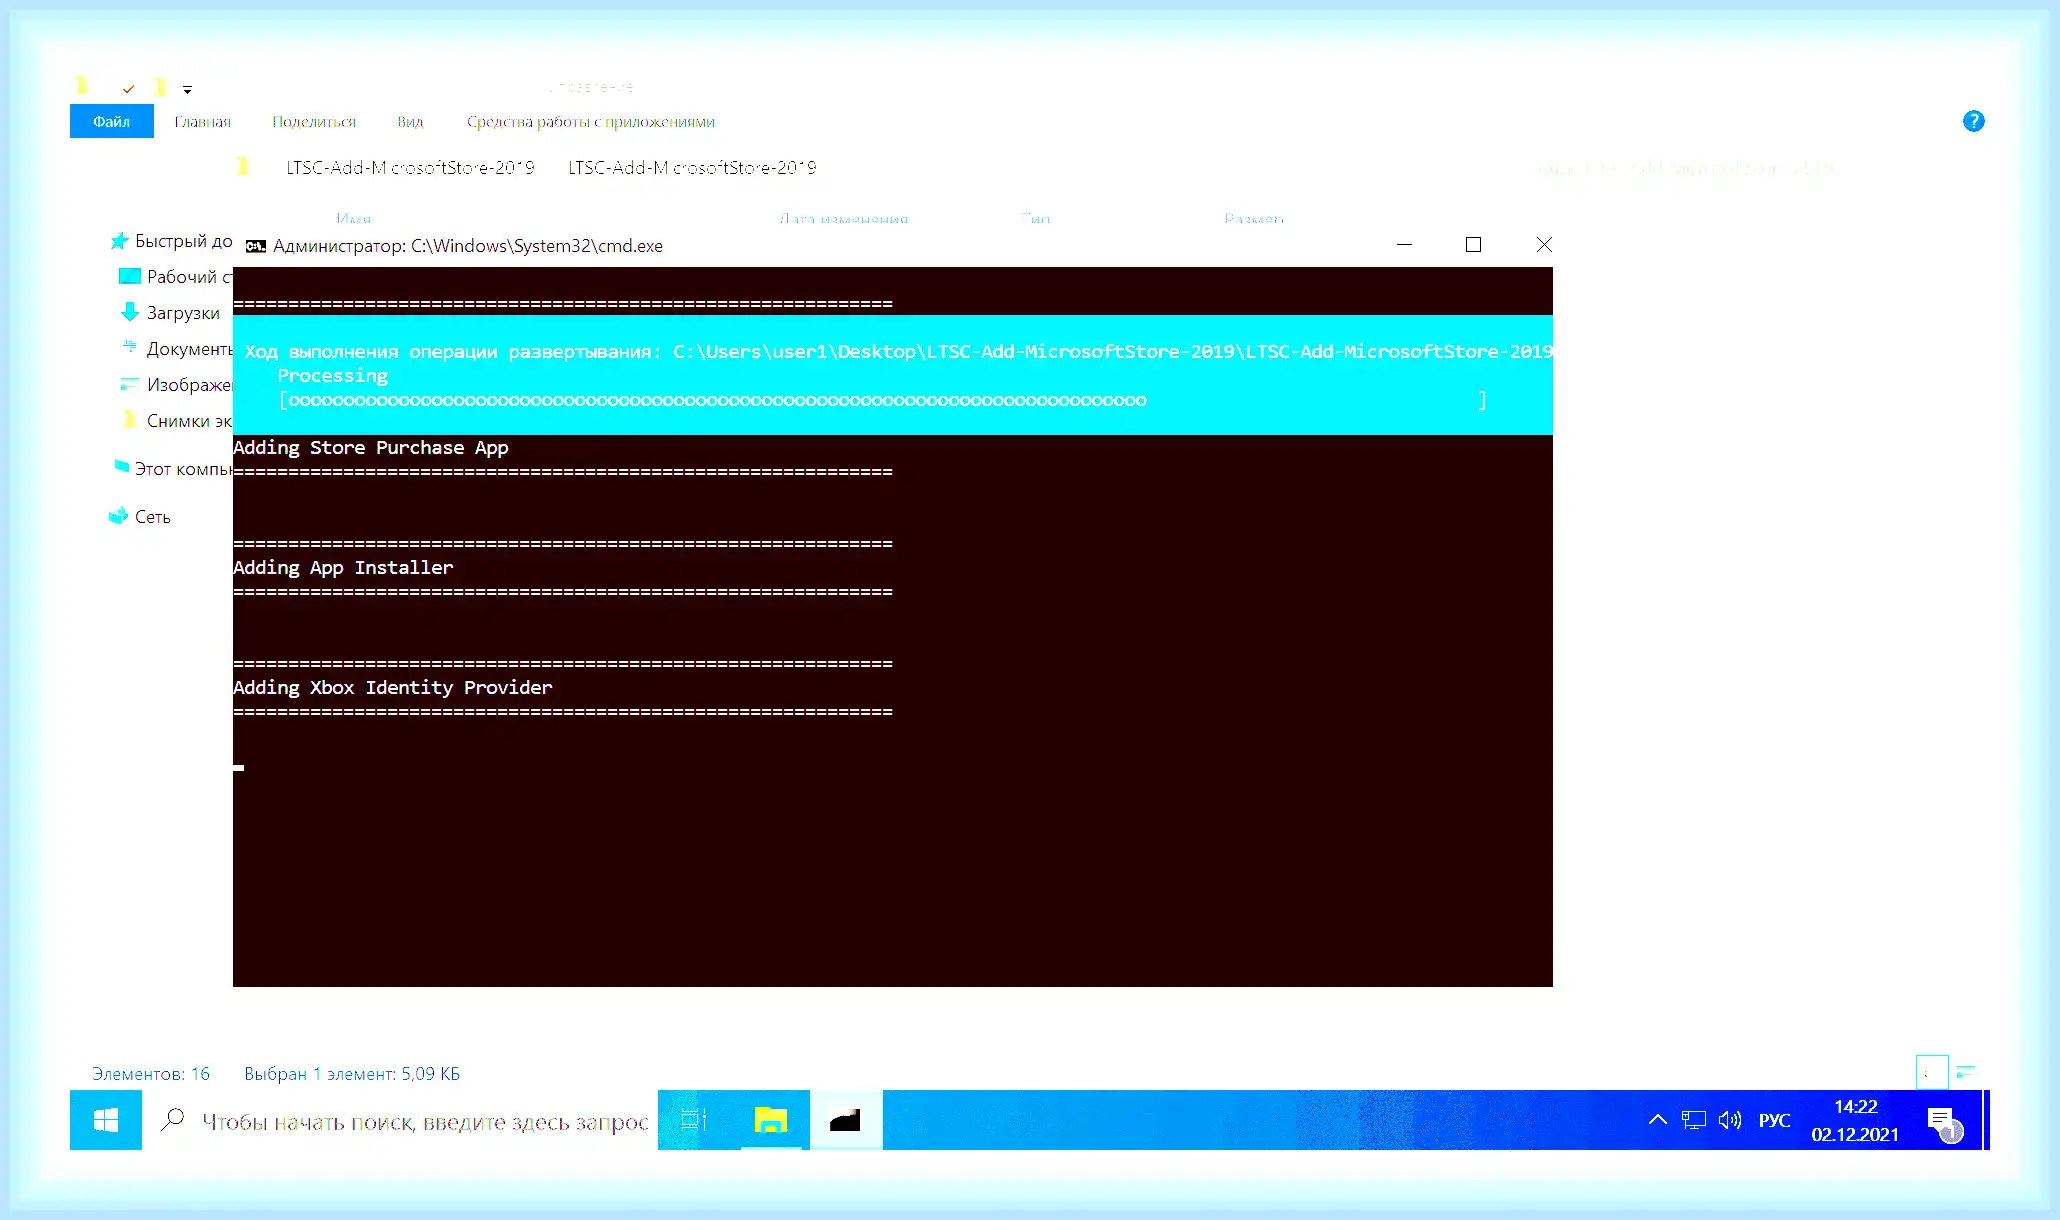Switch to large icons view in status bar
The height and width of the screenshot is (1220, 2060).
1966,1072
